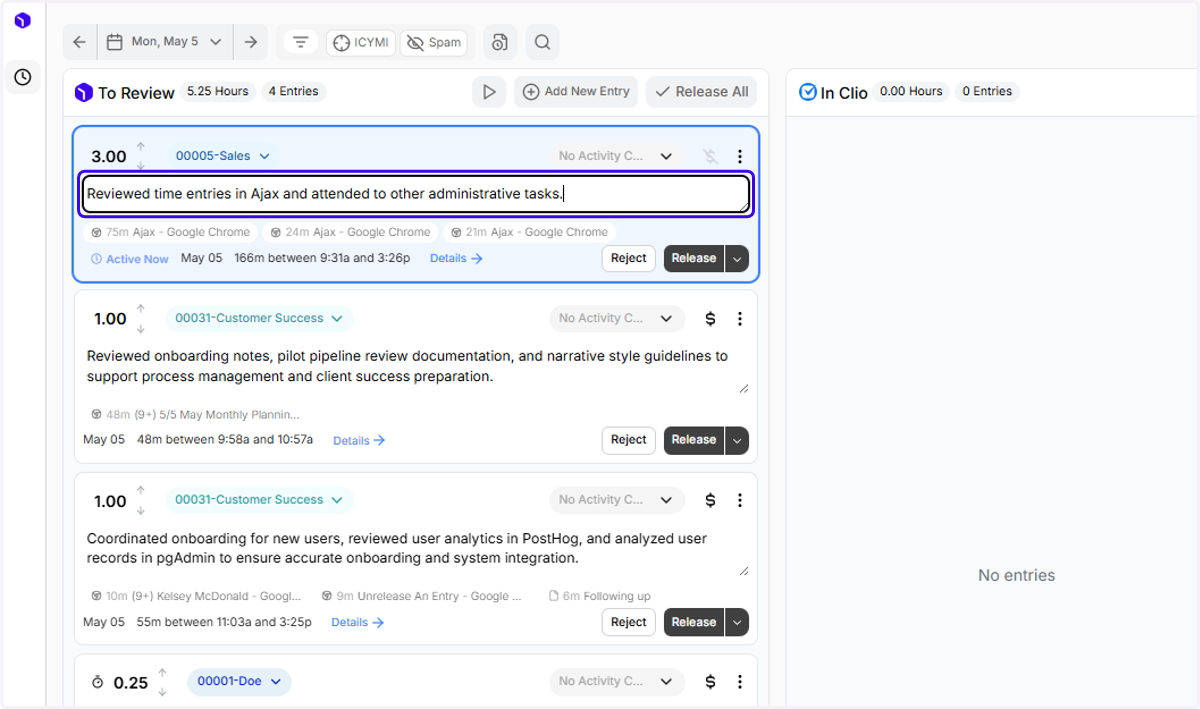This screenshot has height=709, width=1200.
Task: Open Details link for the 11:03a entry
Action: (359, 622)
